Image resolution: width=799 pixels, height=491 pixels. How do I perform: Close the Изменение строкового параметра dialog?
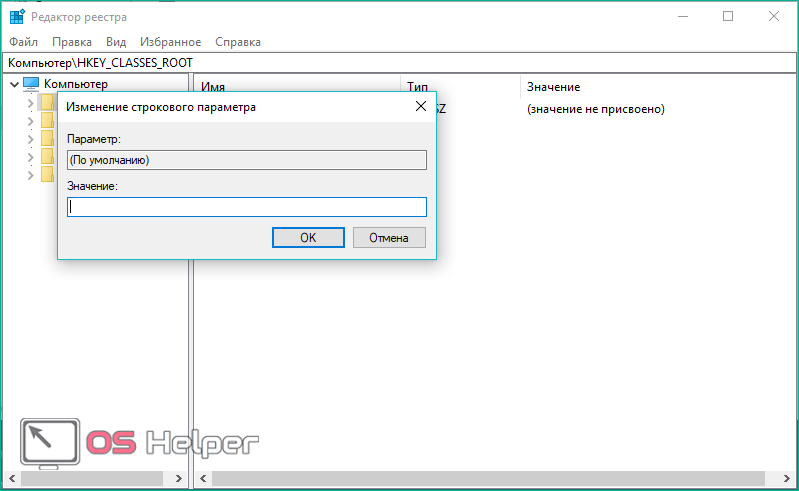point(421,106)
